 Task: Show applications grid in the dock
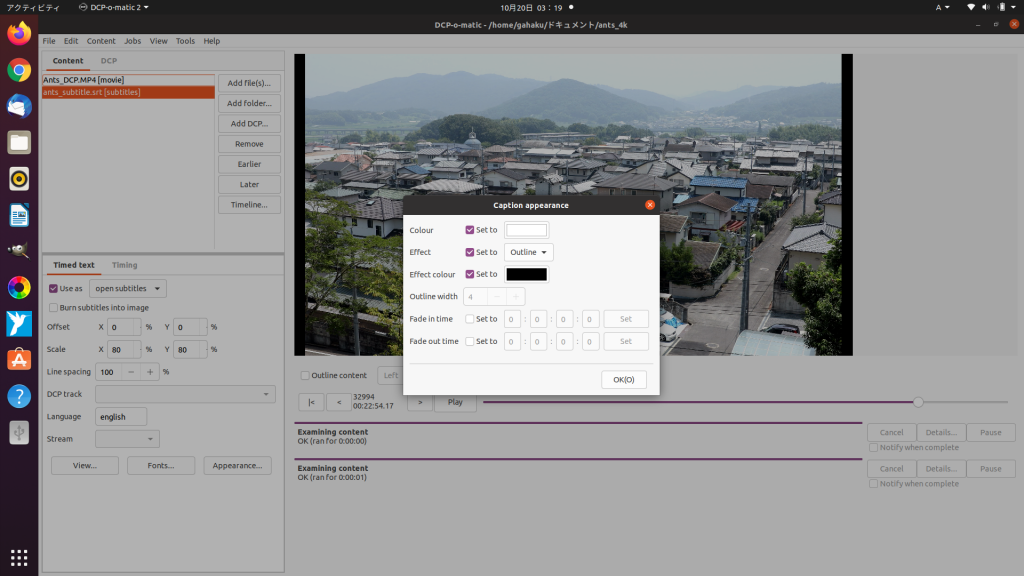coord(19,557)
